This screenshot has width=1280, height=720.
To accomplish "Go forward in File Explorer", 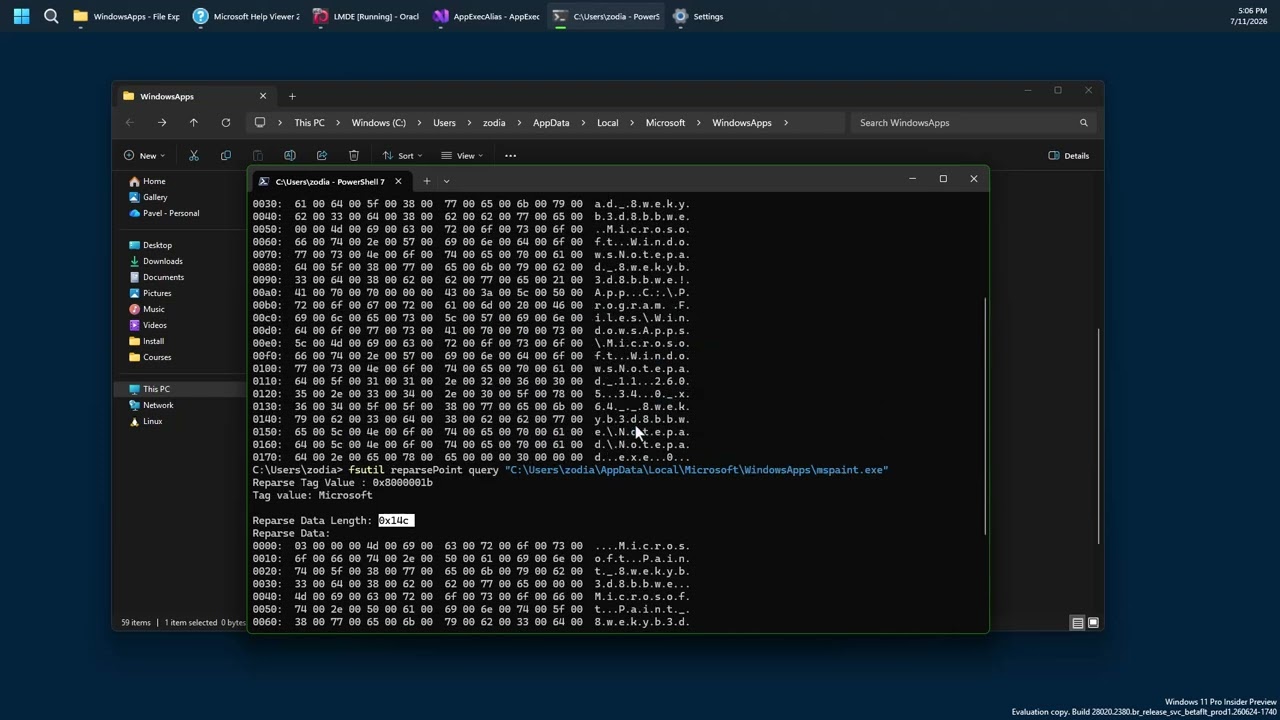I will pyautogui.click(x=162, y=123).
